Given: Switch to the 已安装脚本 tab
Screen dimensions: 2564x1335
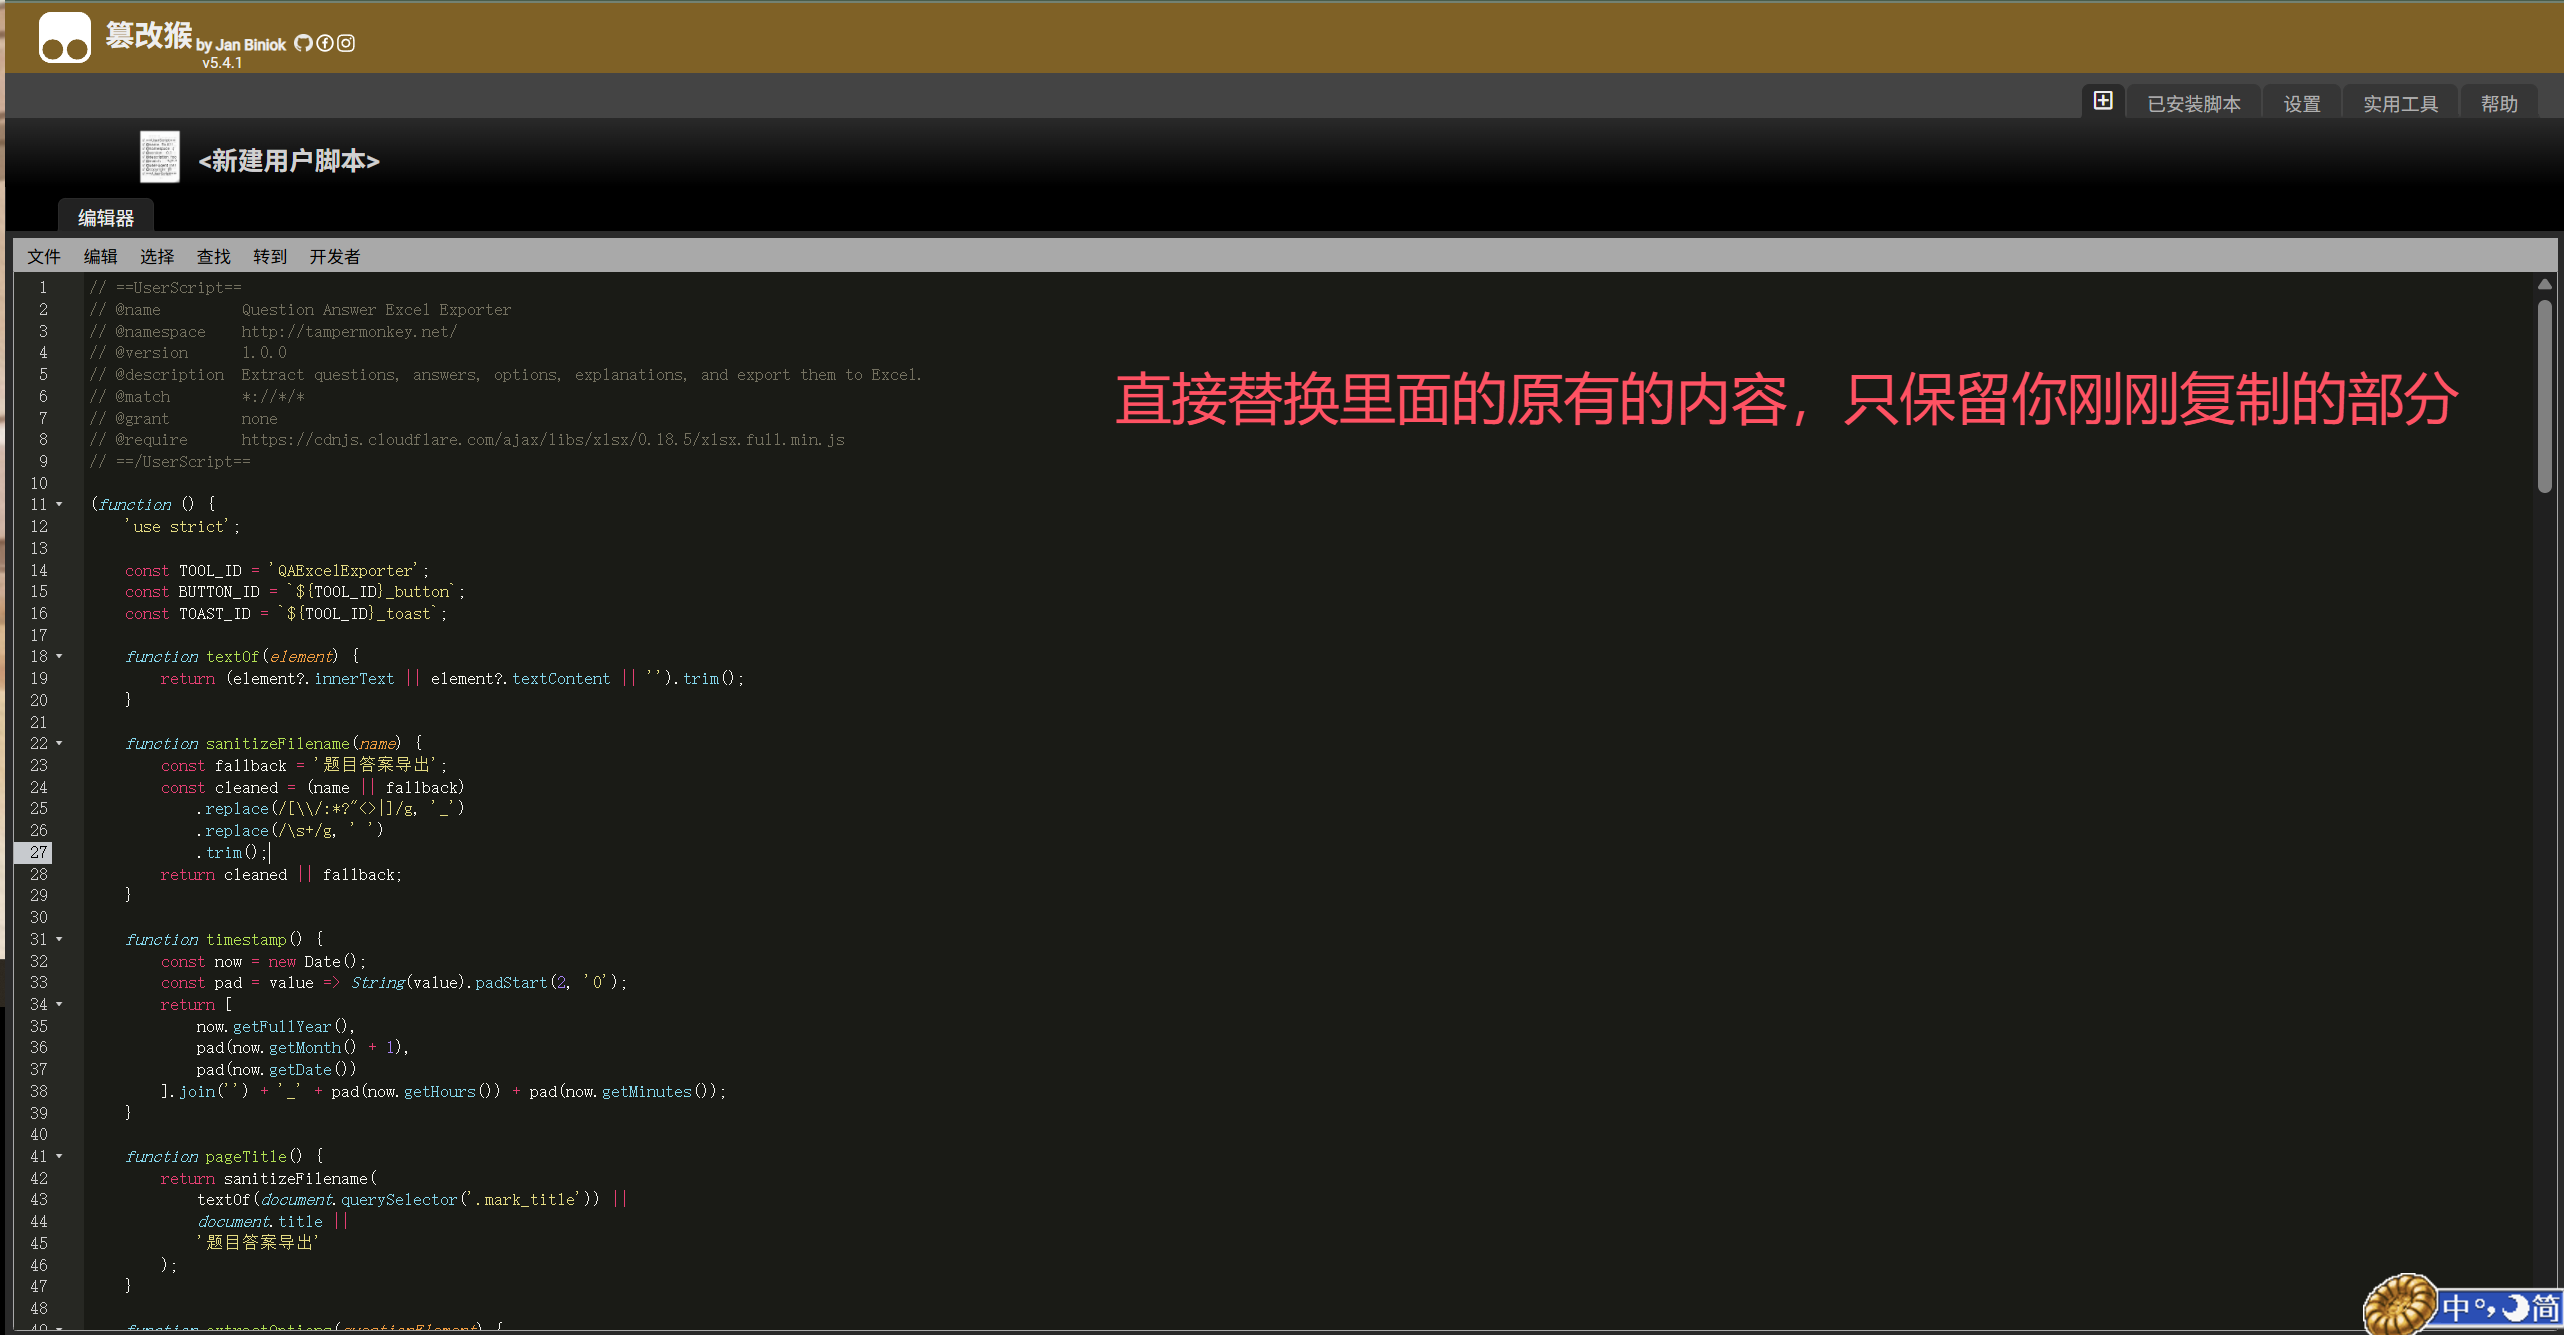Looking at the screenshot, I should coord(2193,104).
